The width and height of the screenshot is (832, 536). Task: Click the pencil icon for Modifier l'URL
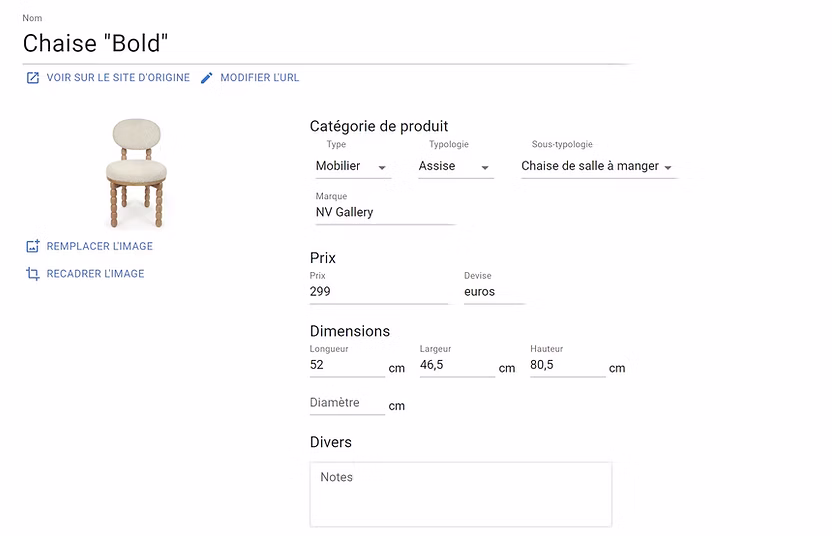(x=207, y=78)
